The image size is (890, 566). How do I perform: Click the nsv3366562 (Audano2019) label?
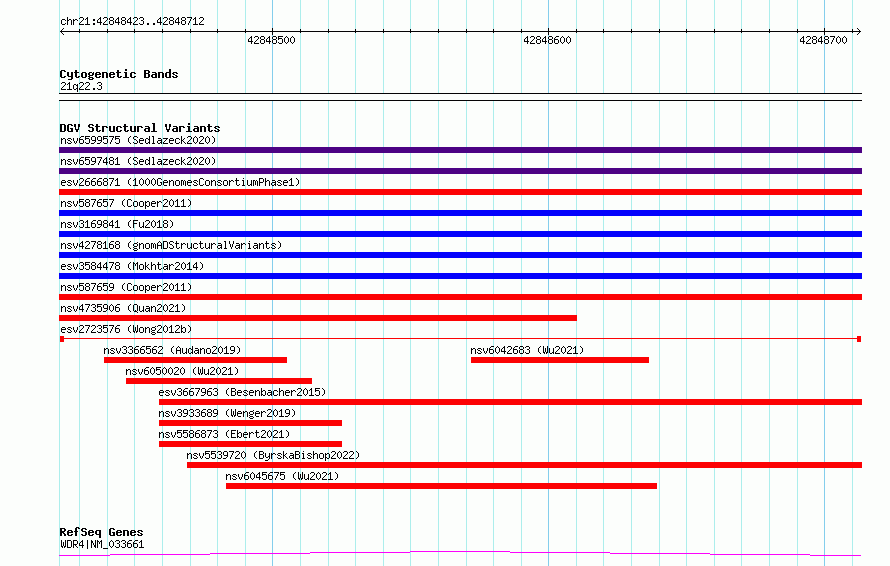coord(172,350)
